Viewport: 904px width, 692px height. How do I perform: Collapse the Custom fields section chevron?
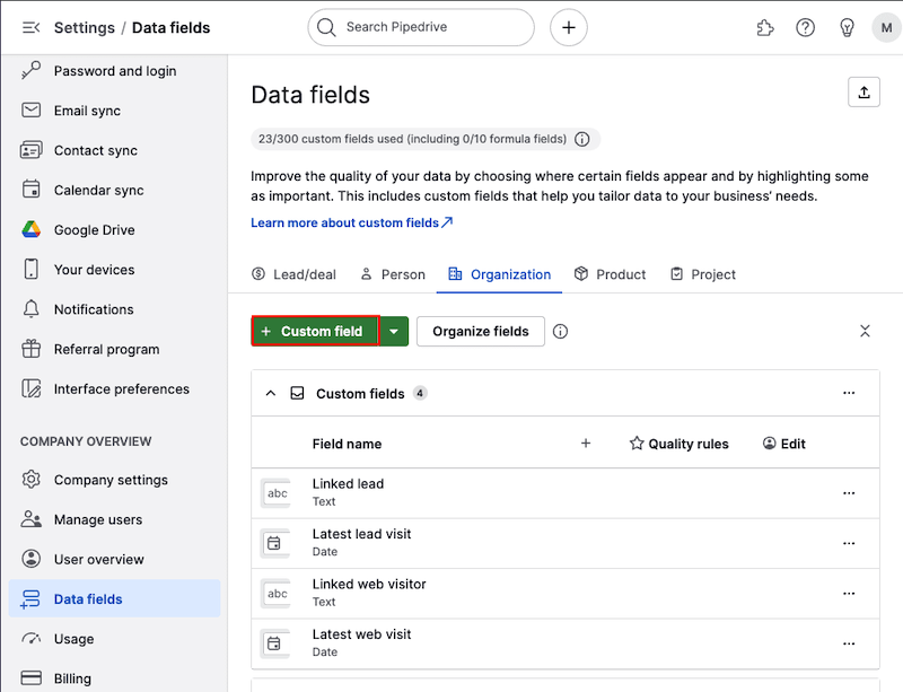coord(270,393)
